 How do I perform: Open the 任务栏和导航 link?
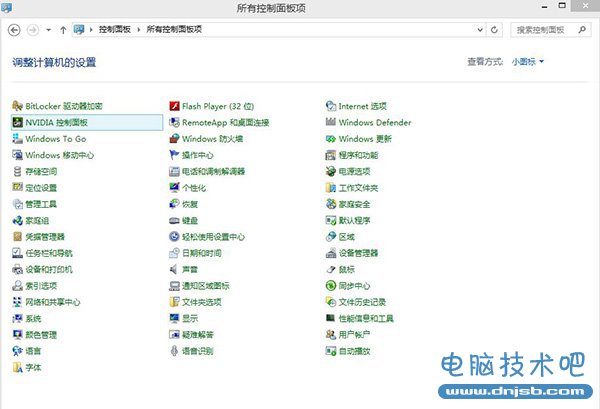coord(49,253)
